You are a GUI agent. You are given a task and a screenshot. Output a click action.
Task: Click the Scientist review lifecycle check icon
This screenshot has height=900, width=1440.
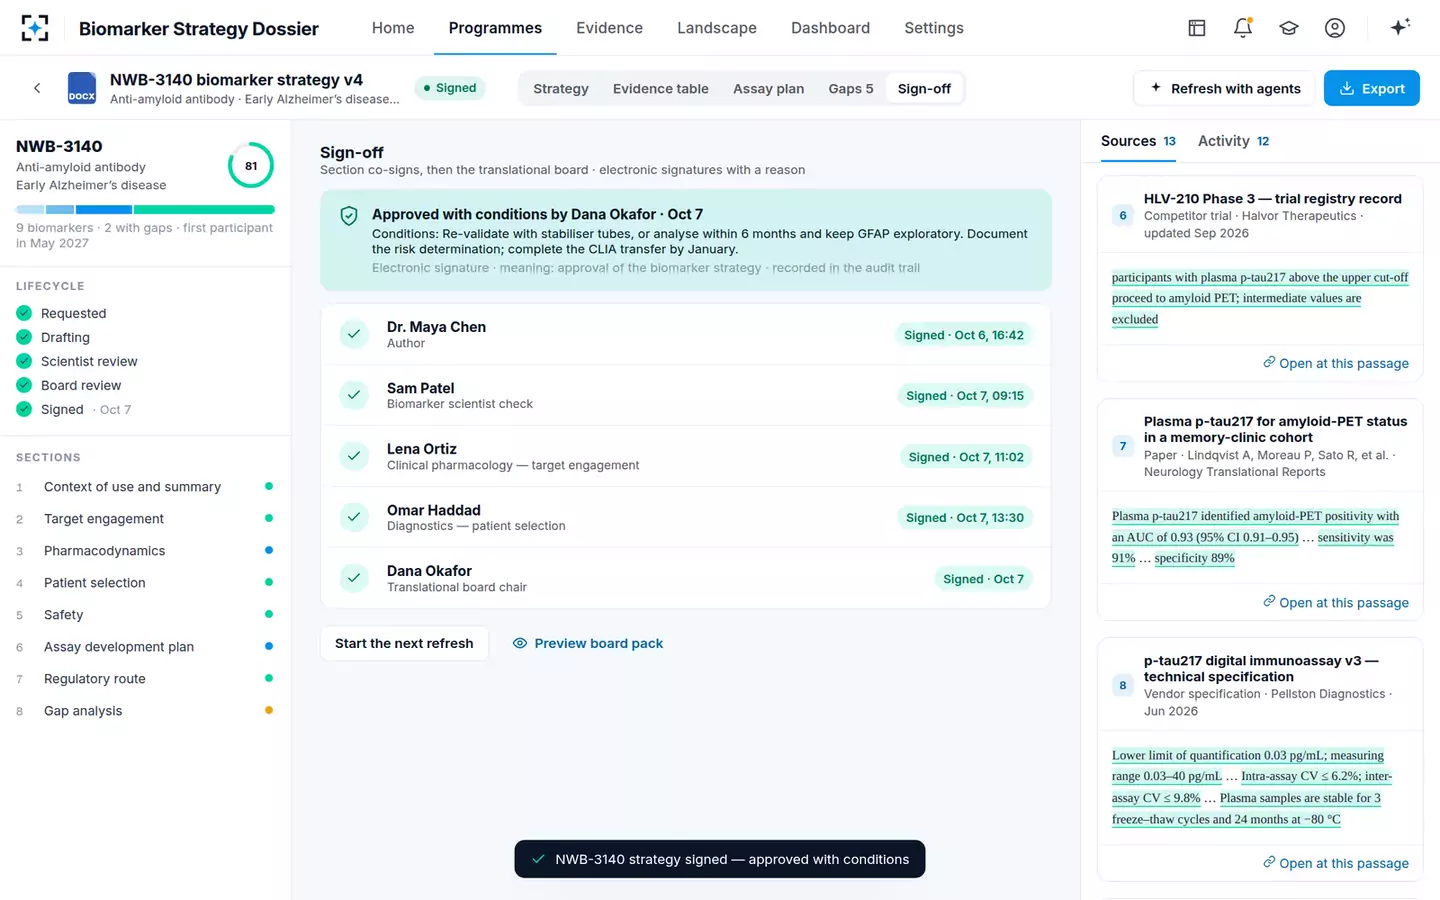point(24,361)
